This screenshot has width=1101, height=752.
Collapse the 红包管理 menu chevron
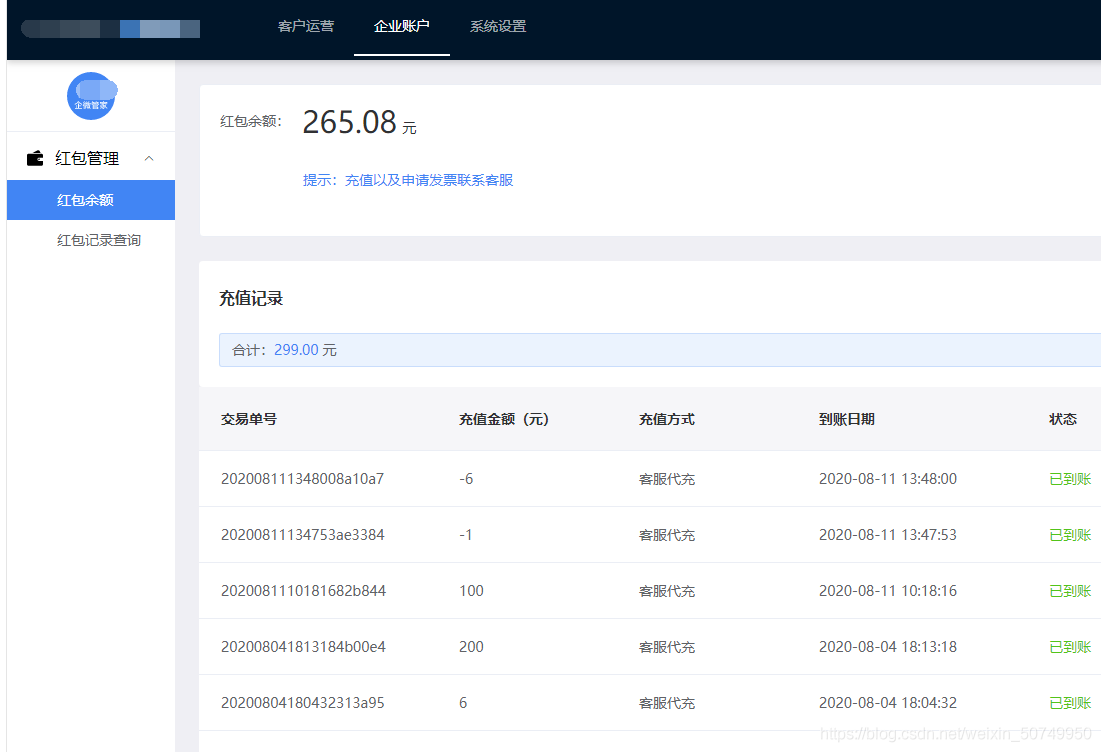coord(149,158)
